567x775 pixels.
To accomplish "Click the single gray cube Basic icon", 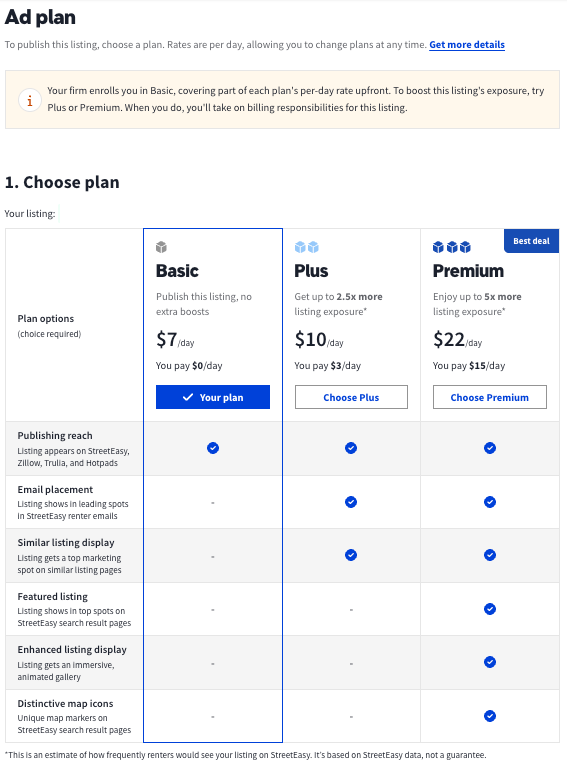I will click(x=161, y=247).
